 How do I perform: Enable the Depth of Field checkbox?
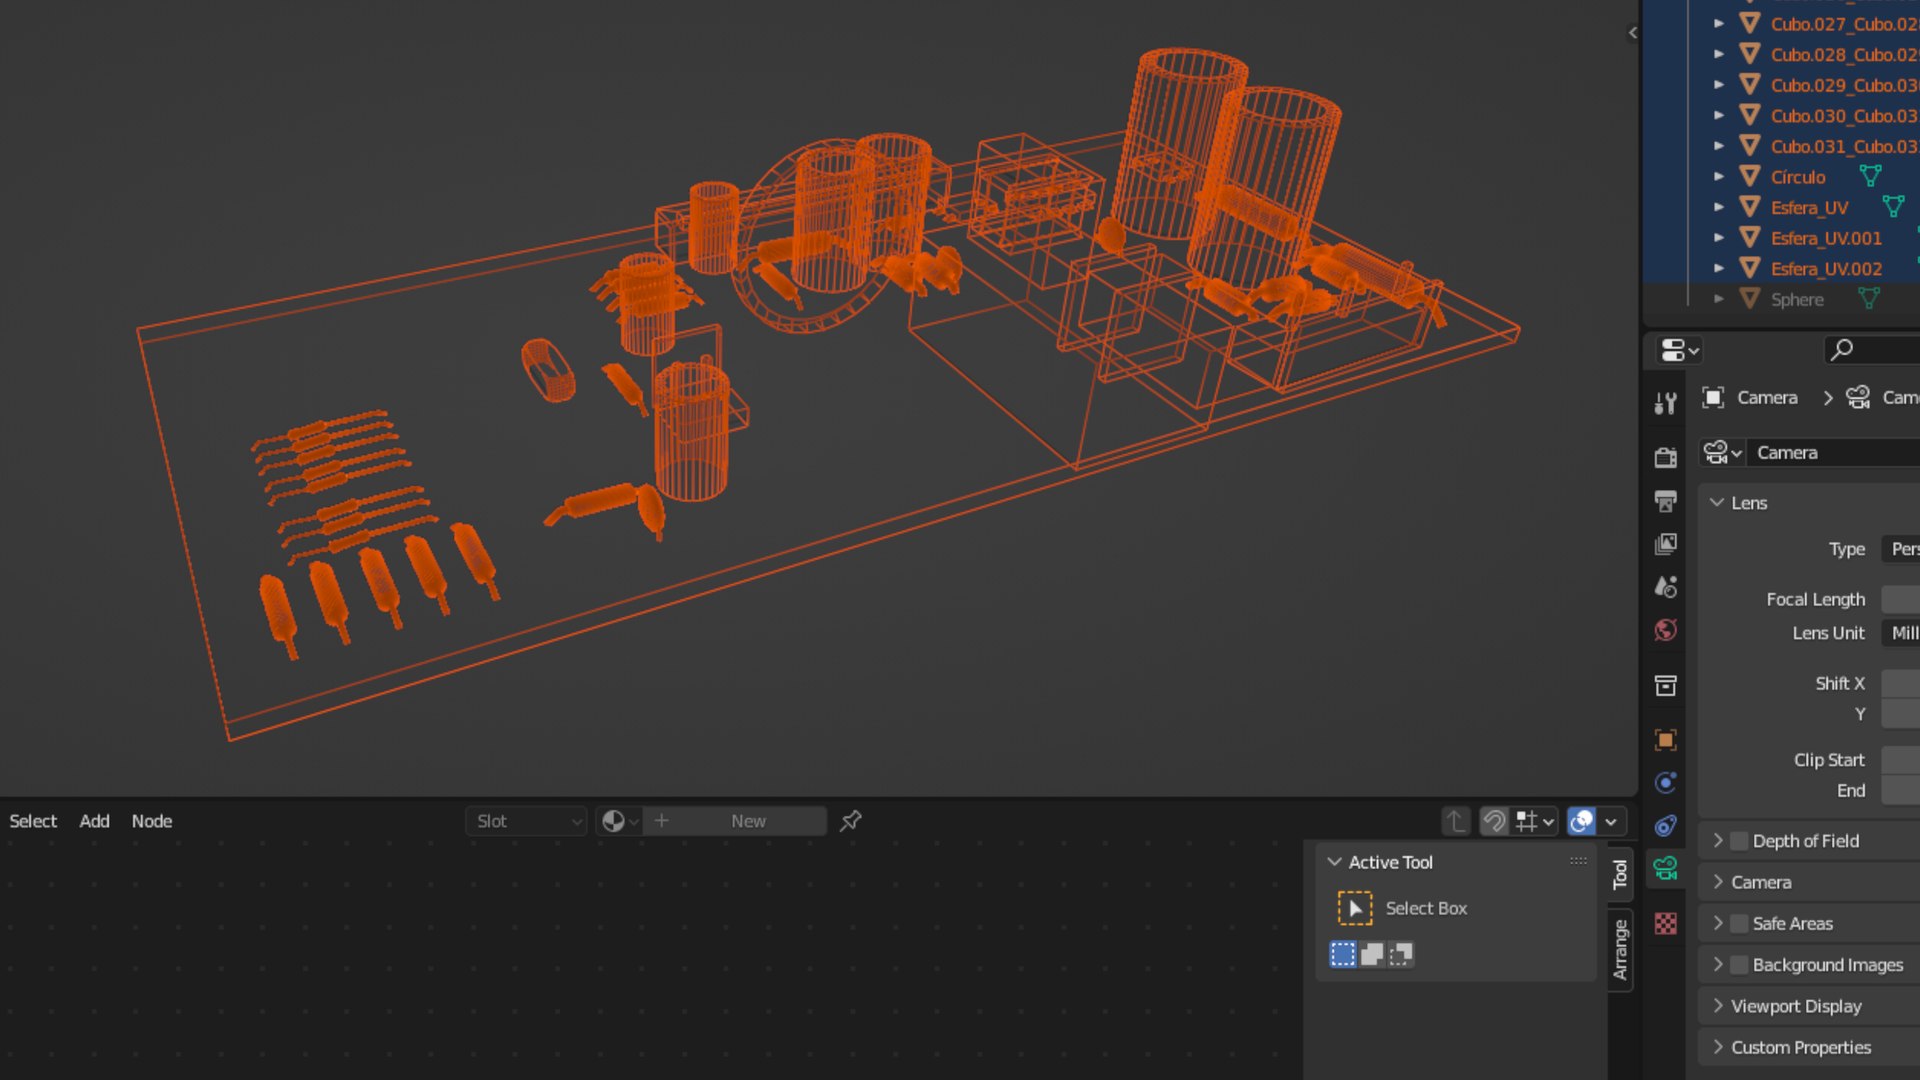click(1740, 841)
